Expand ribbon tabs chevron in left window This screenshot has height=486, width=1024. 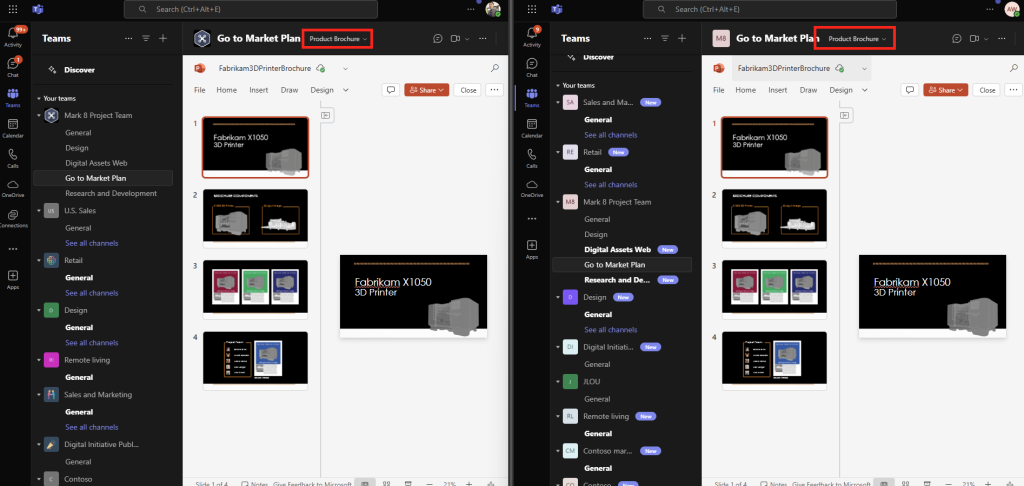tap(345, 90)
